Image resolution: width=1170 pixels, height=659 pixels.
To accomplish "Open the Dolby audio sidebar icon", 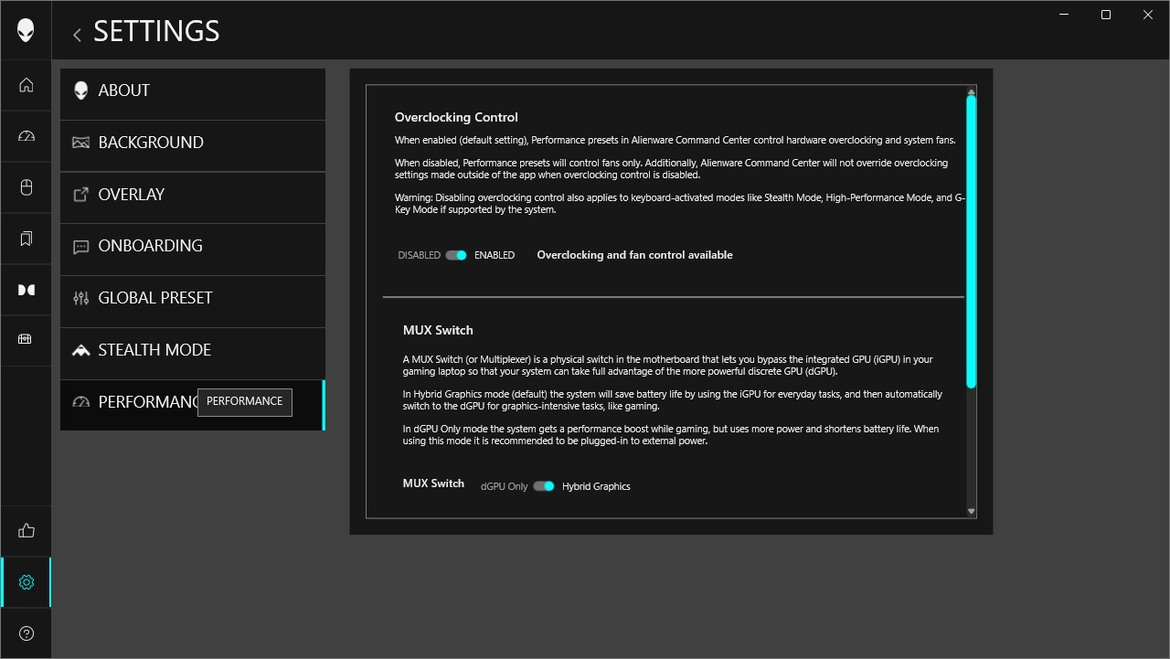I will coord(26,290).
